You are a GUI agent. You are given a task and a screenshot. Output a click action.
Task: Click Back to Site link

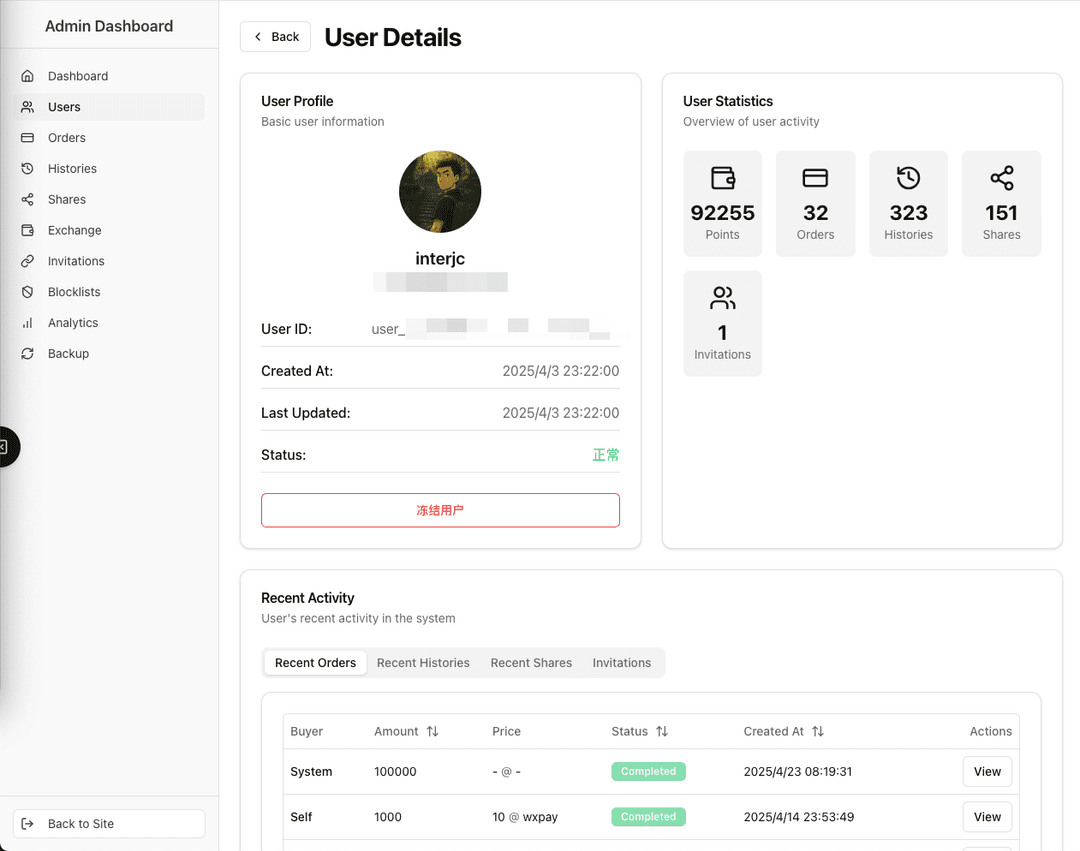(109, 824)
